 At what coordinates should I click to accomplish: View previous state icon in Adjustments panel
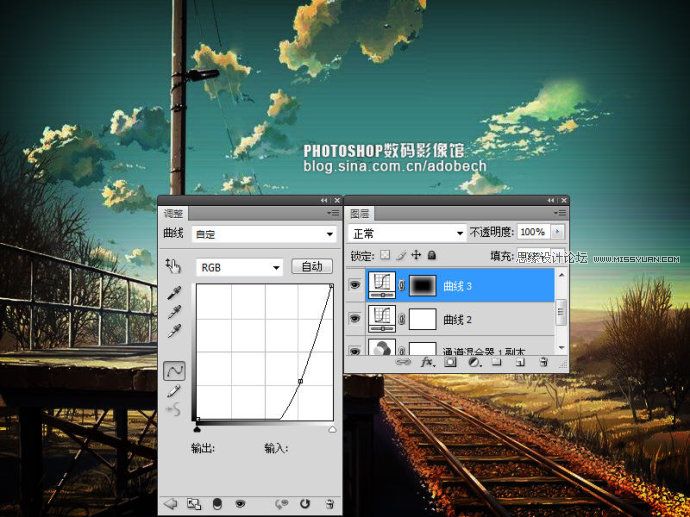pos(282,504)
